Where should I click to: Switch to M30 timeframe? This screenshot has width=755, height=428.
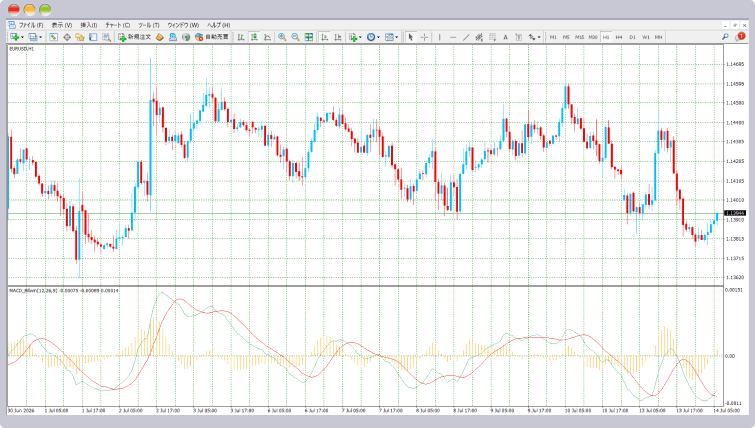593,37
